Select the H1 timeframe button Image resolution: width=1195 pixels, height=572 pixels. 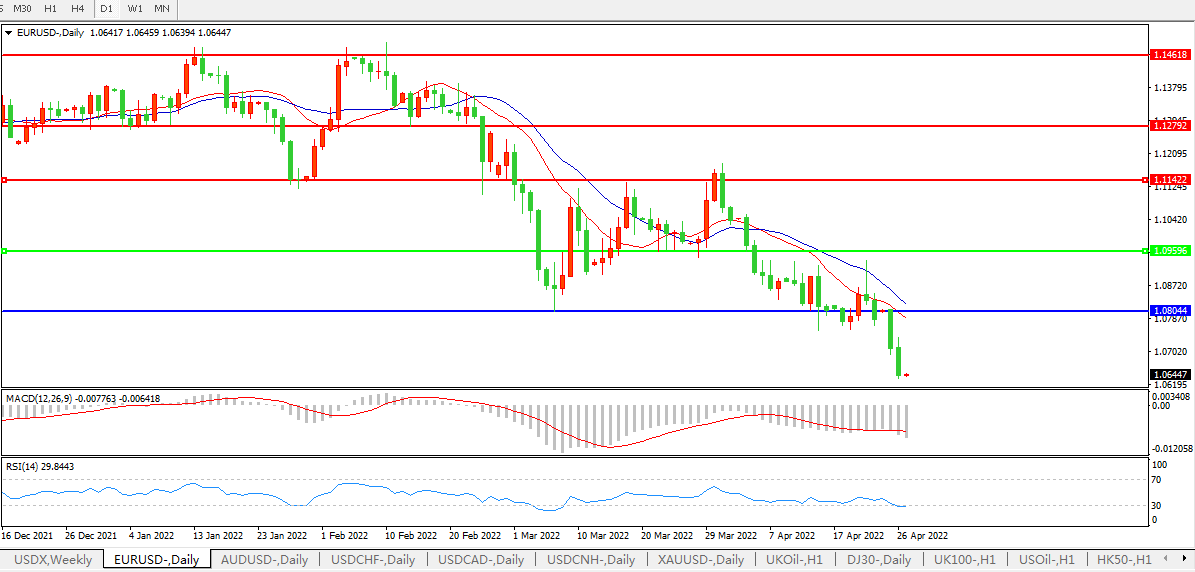[50, 9]
